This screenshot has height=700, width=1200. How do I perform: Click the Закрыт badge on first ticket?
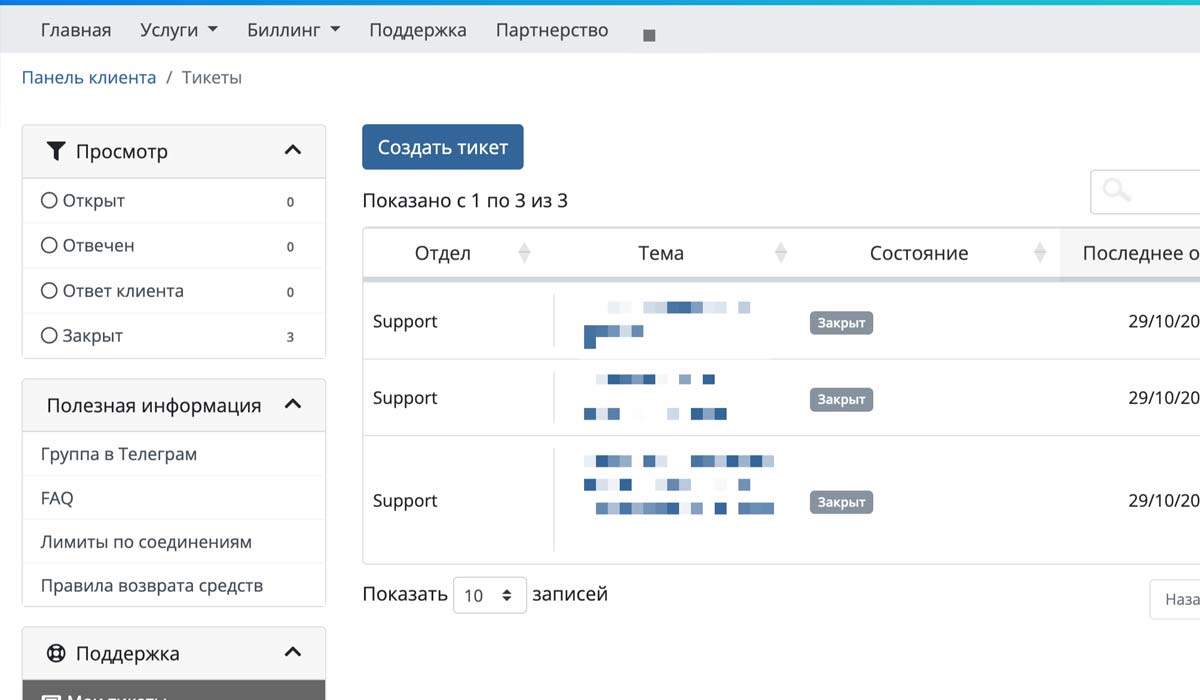point(841,323)
